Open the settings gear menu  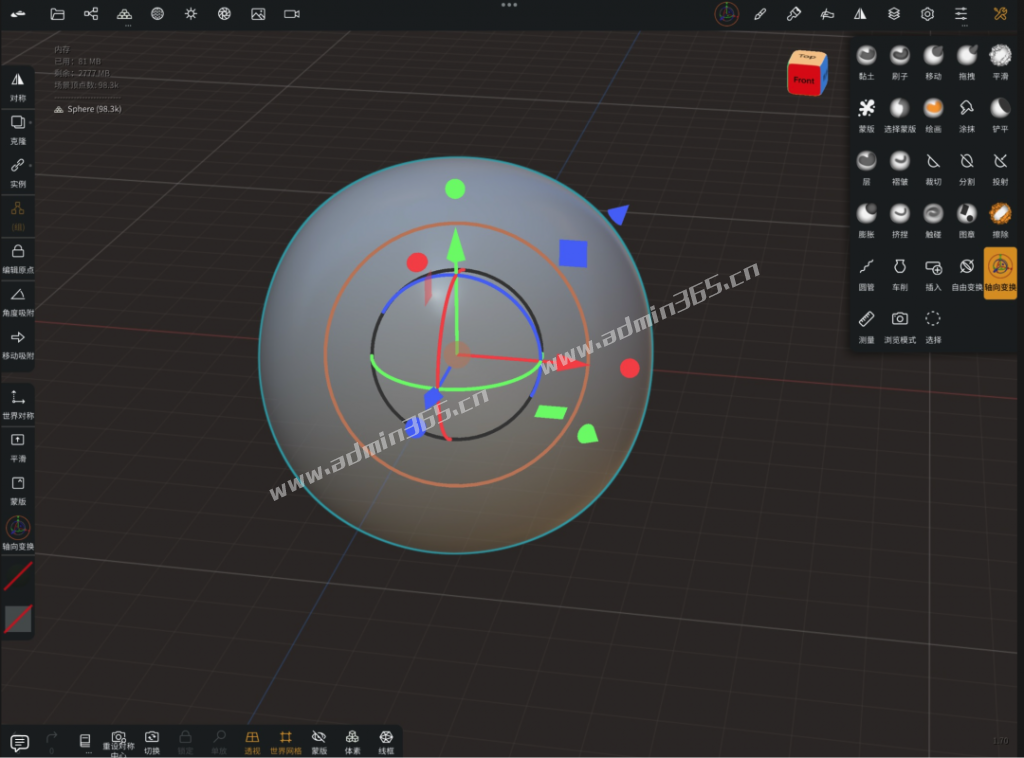(927, 14)
